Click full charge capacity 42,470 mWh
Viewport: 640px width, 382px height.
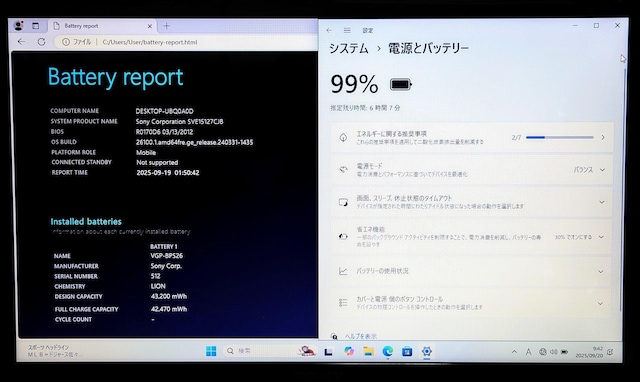pos(169,309)
